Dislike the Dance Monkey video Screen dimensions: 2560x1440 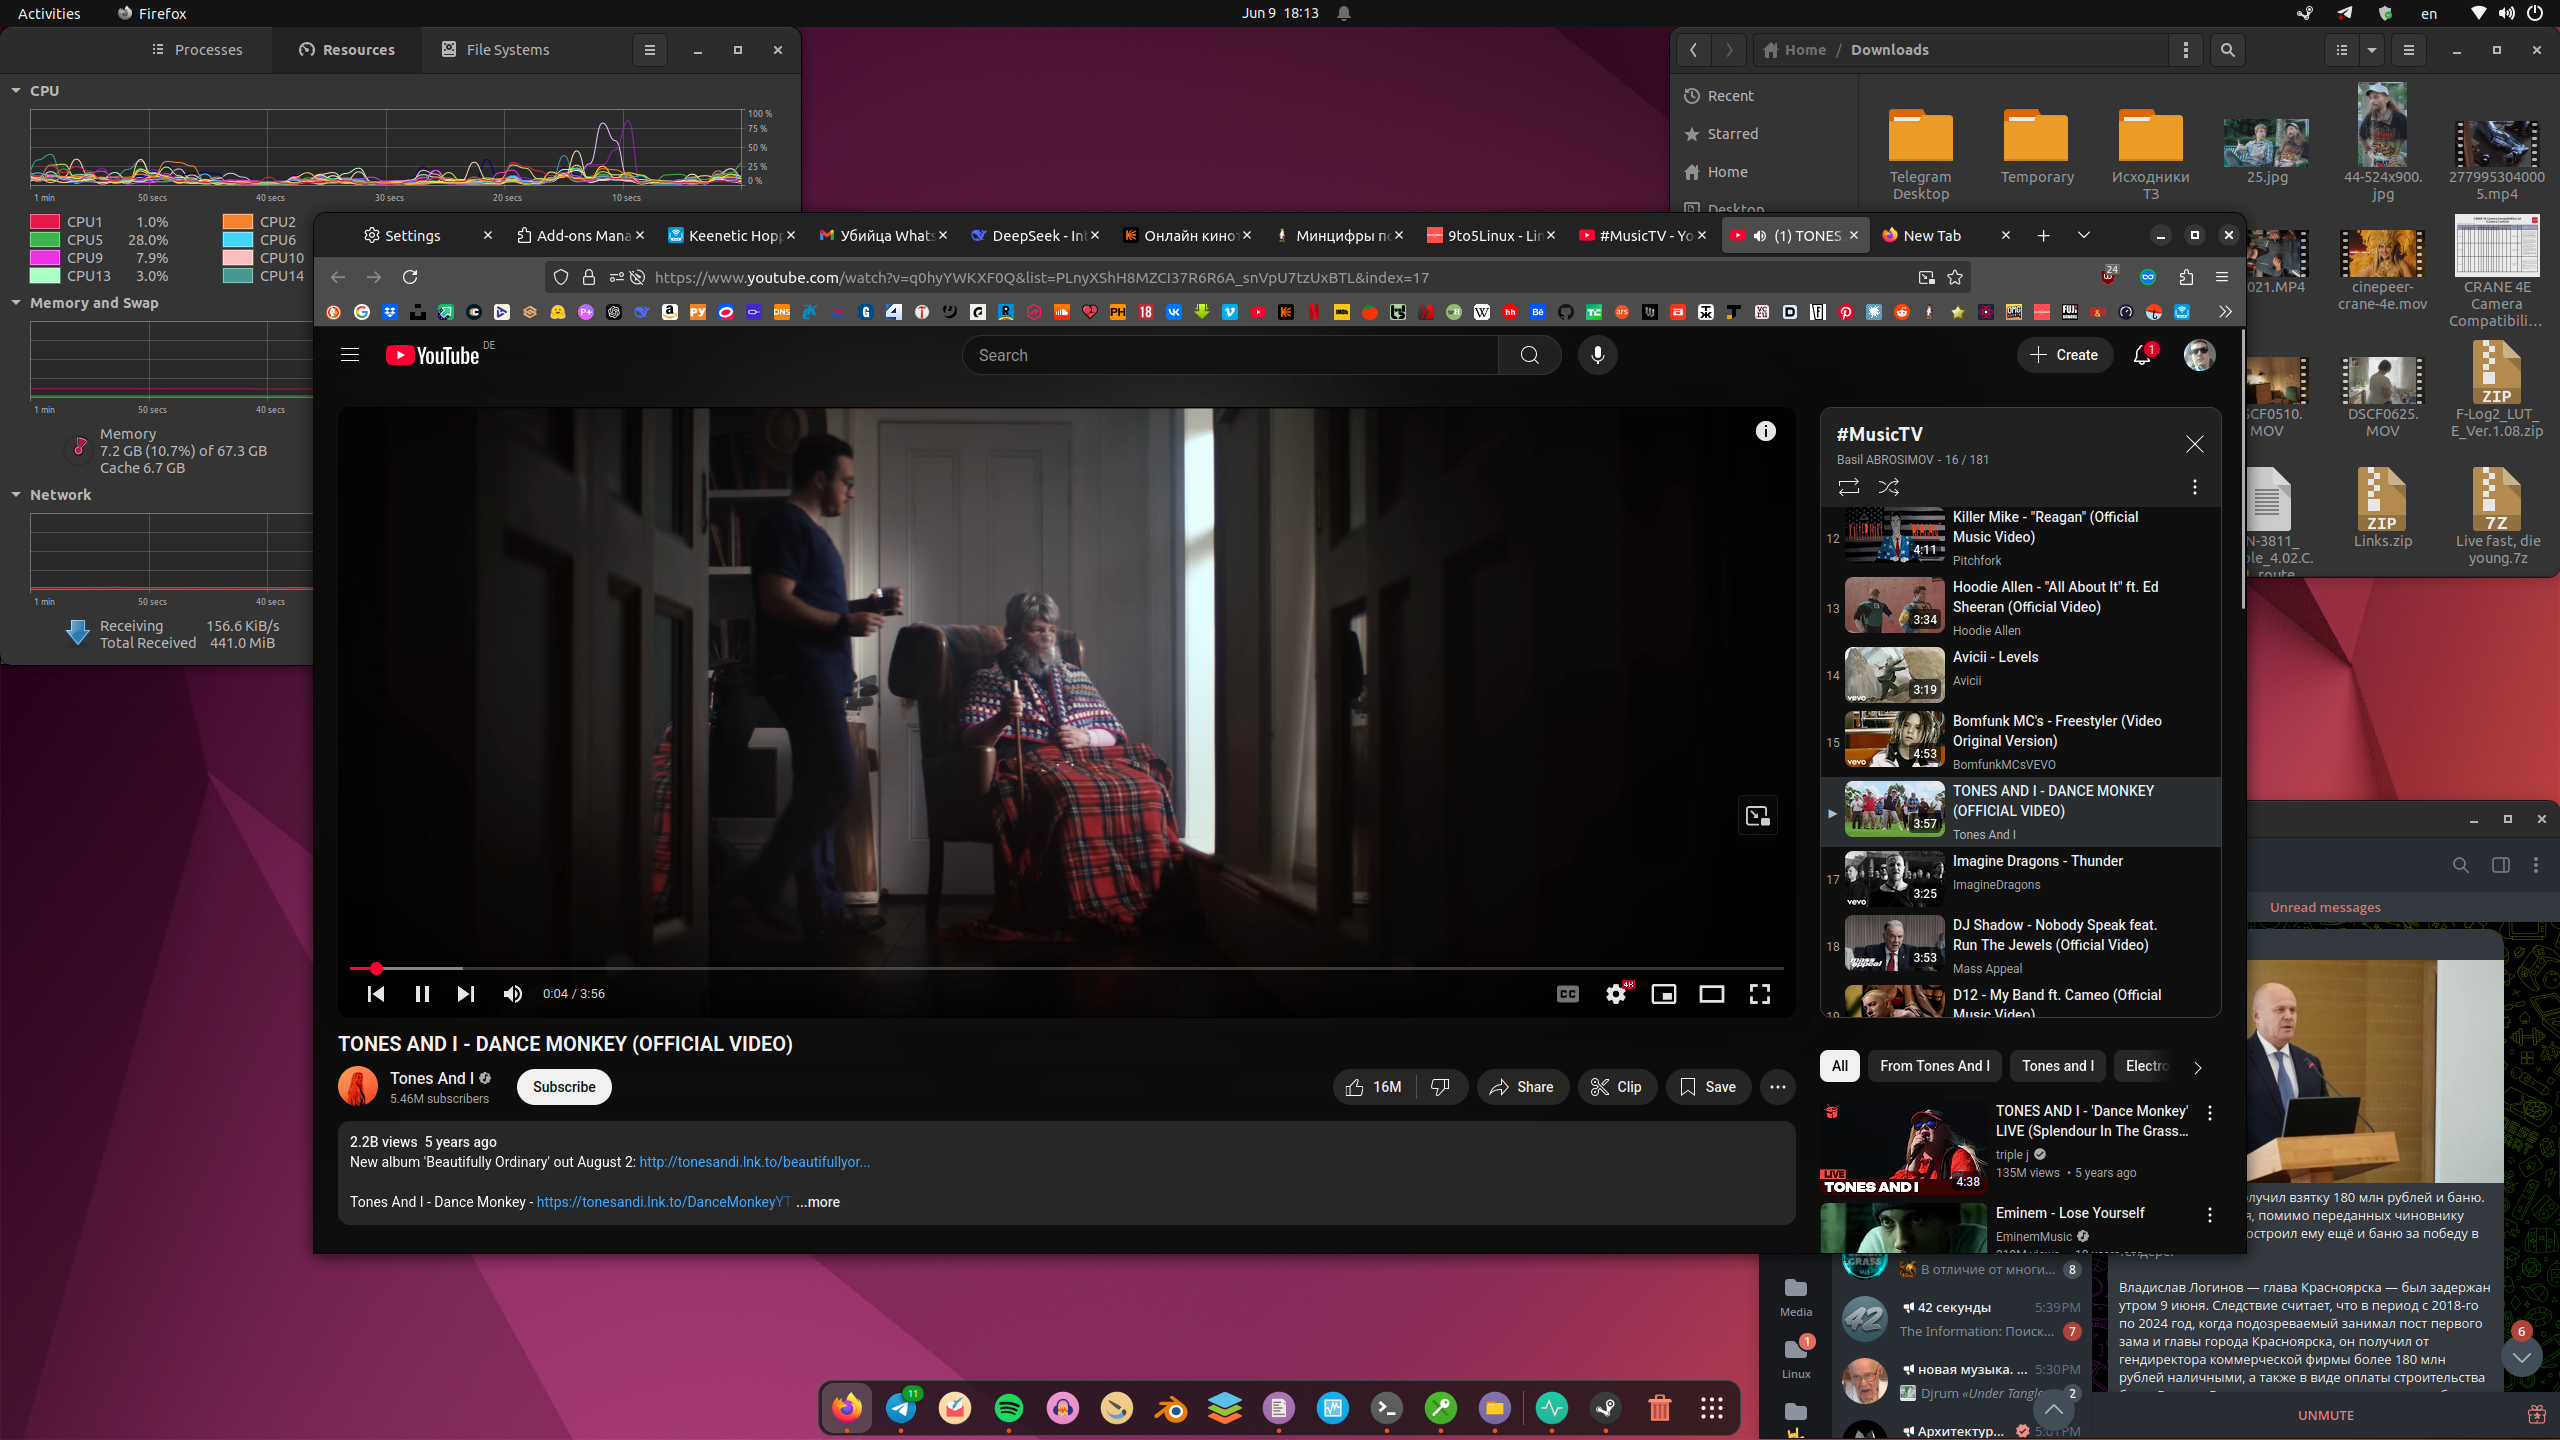[x=1441, y=1087]
